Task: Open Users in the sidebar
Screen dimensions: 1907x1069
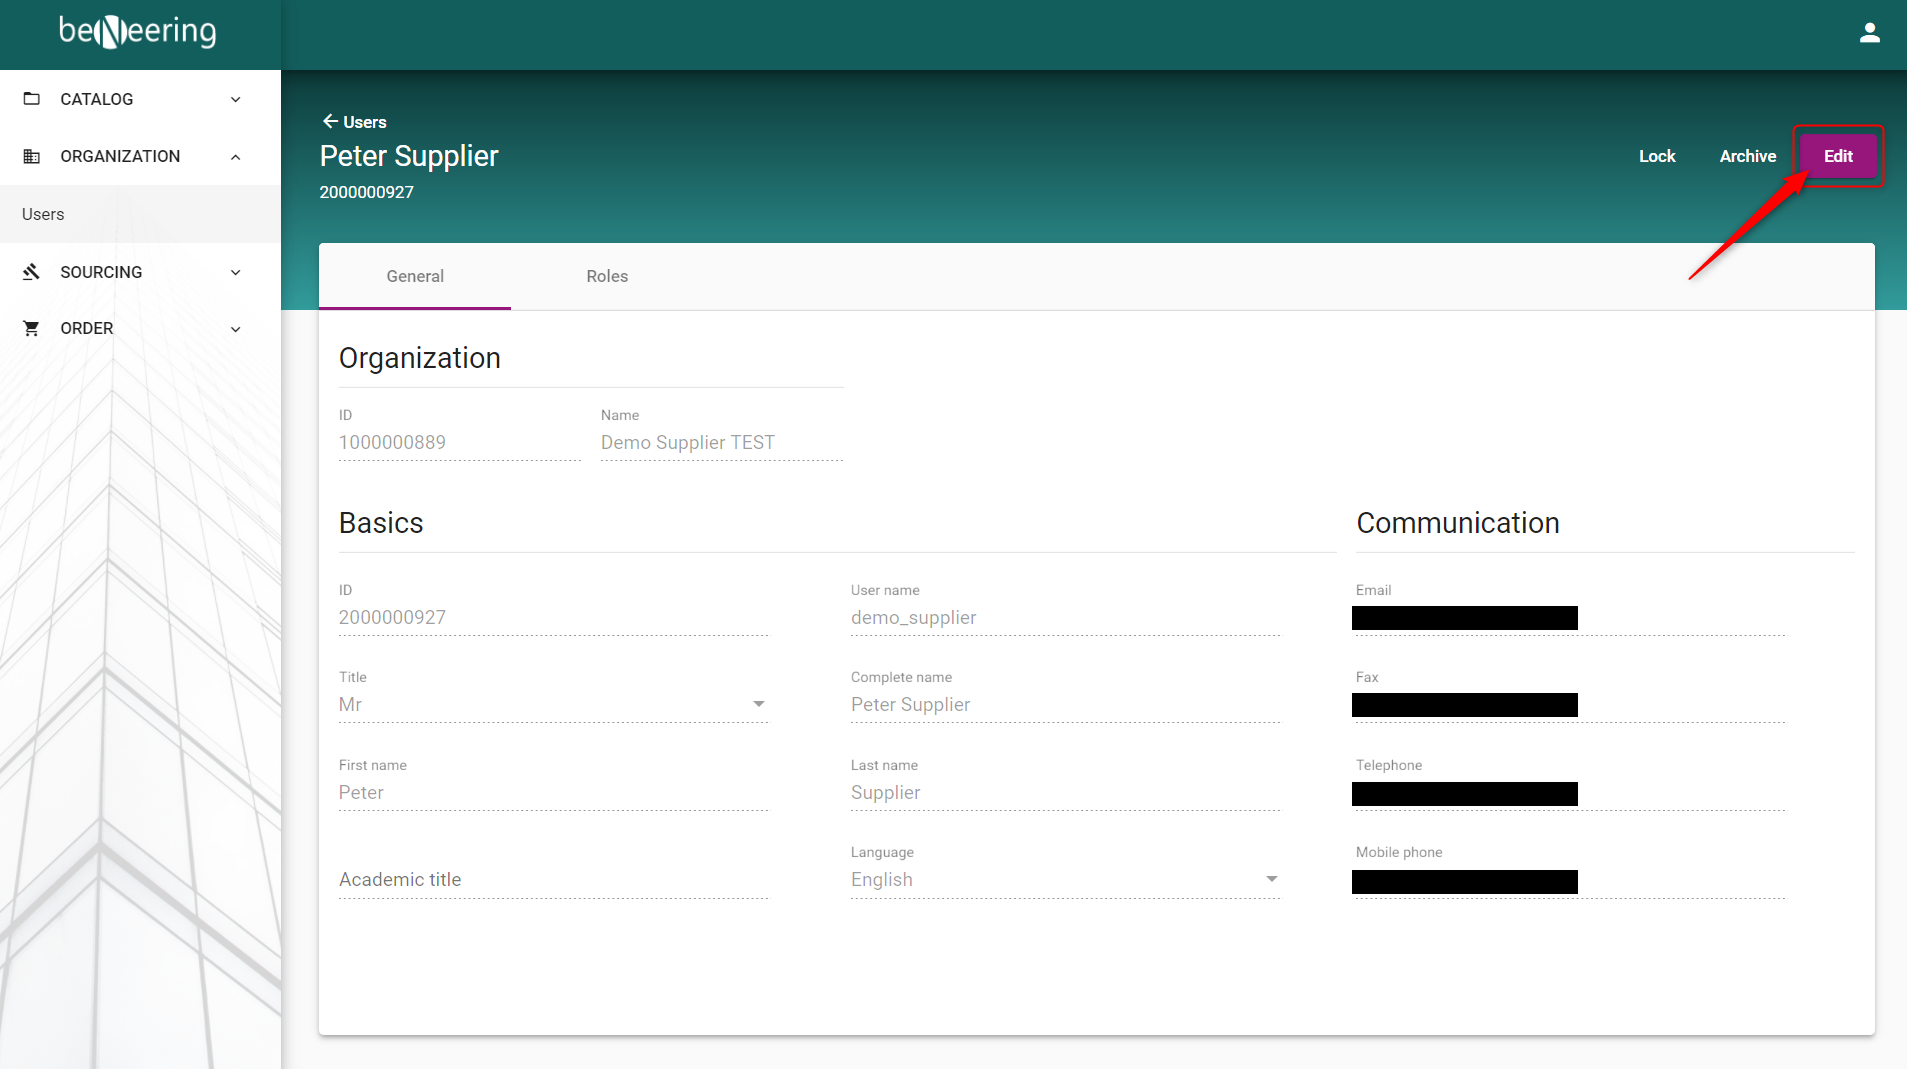Action: pos(43,214)
